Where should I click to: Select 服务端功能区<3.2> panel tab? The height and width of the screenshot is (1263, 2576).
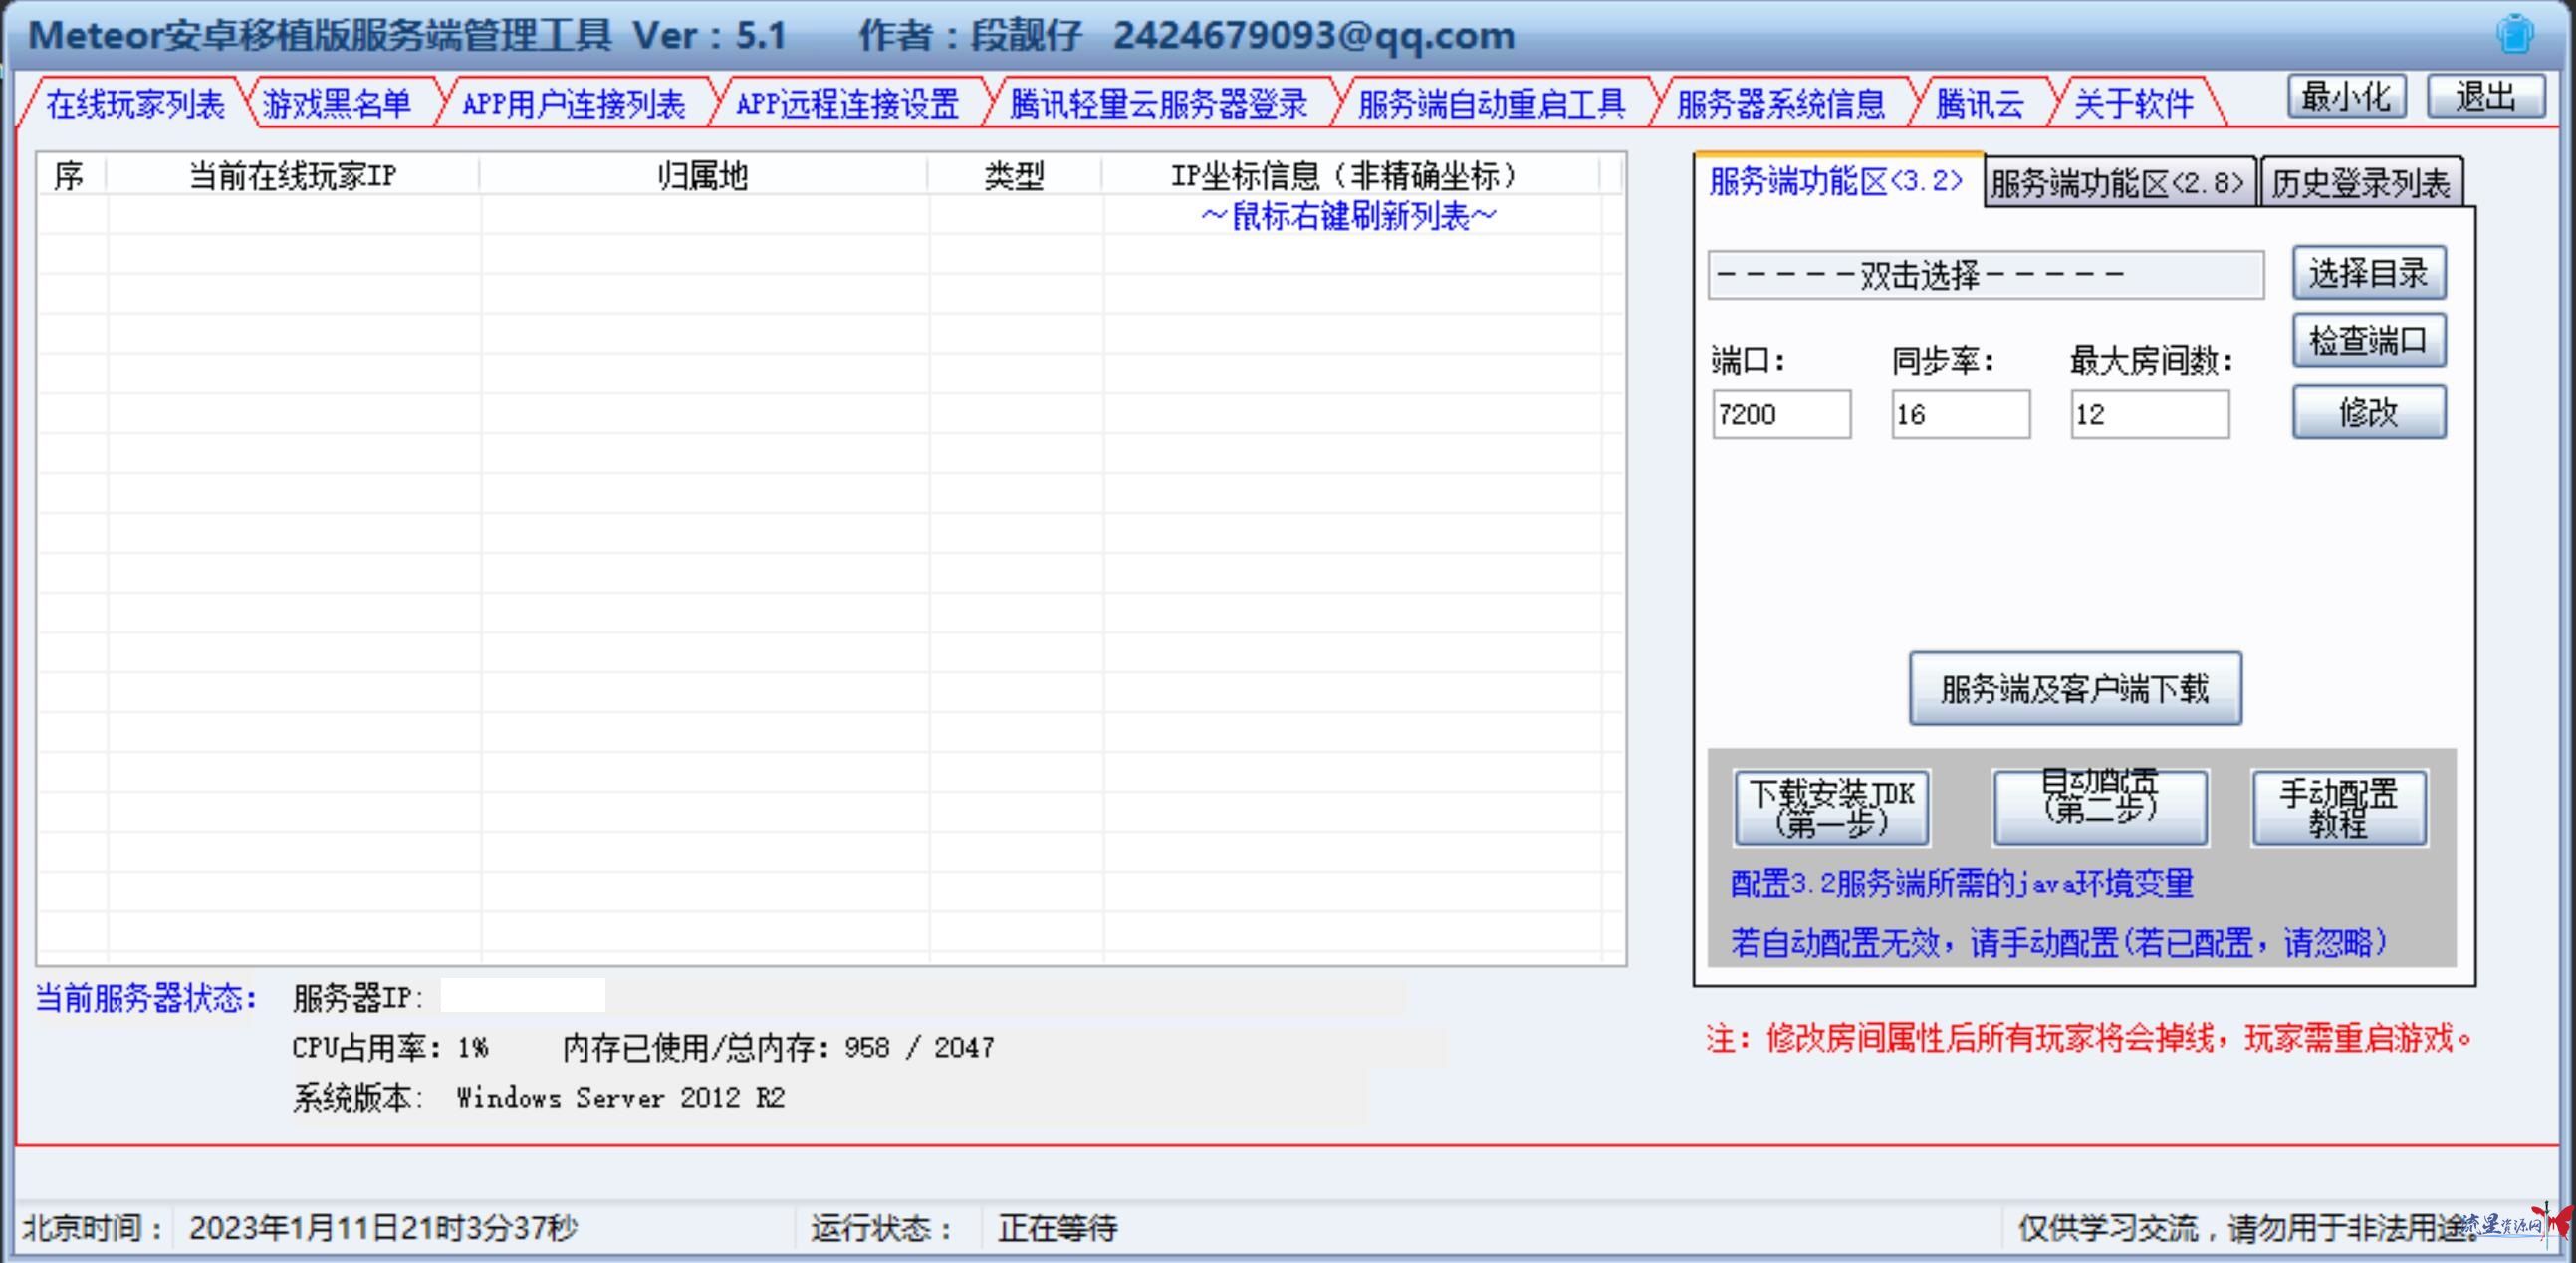coord(1837,181)
